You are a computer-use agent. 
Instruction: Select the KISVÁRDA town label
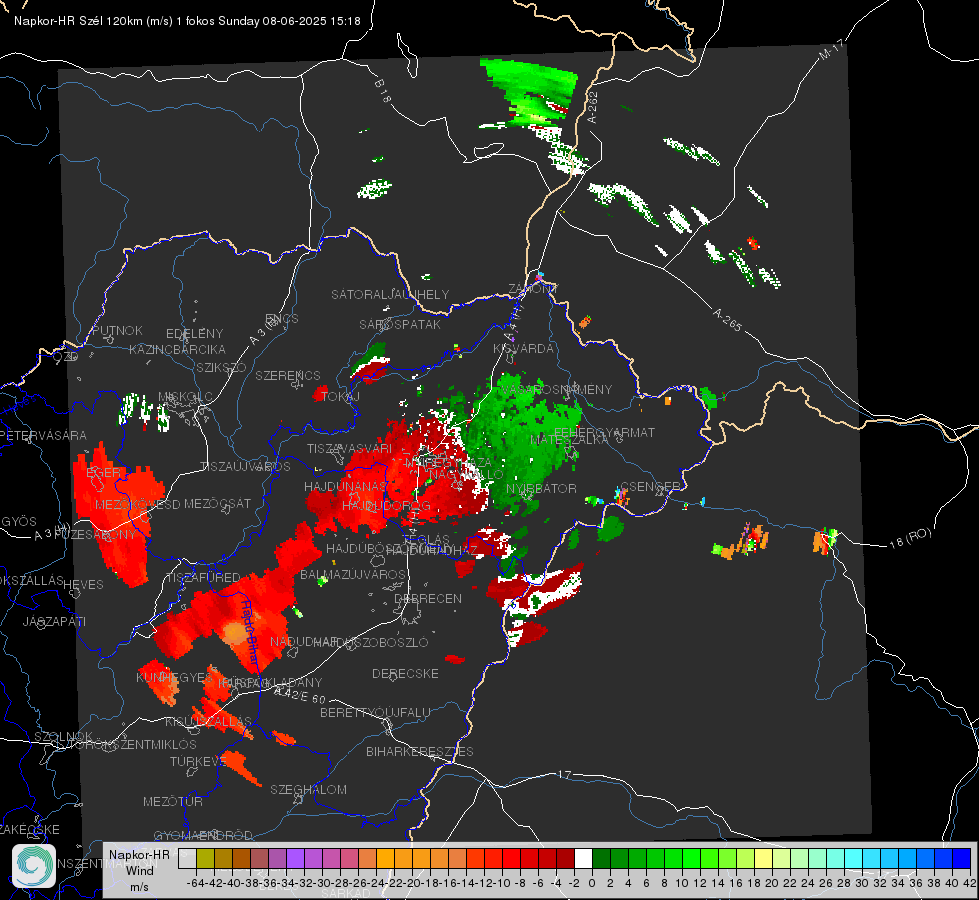[523, 349]
